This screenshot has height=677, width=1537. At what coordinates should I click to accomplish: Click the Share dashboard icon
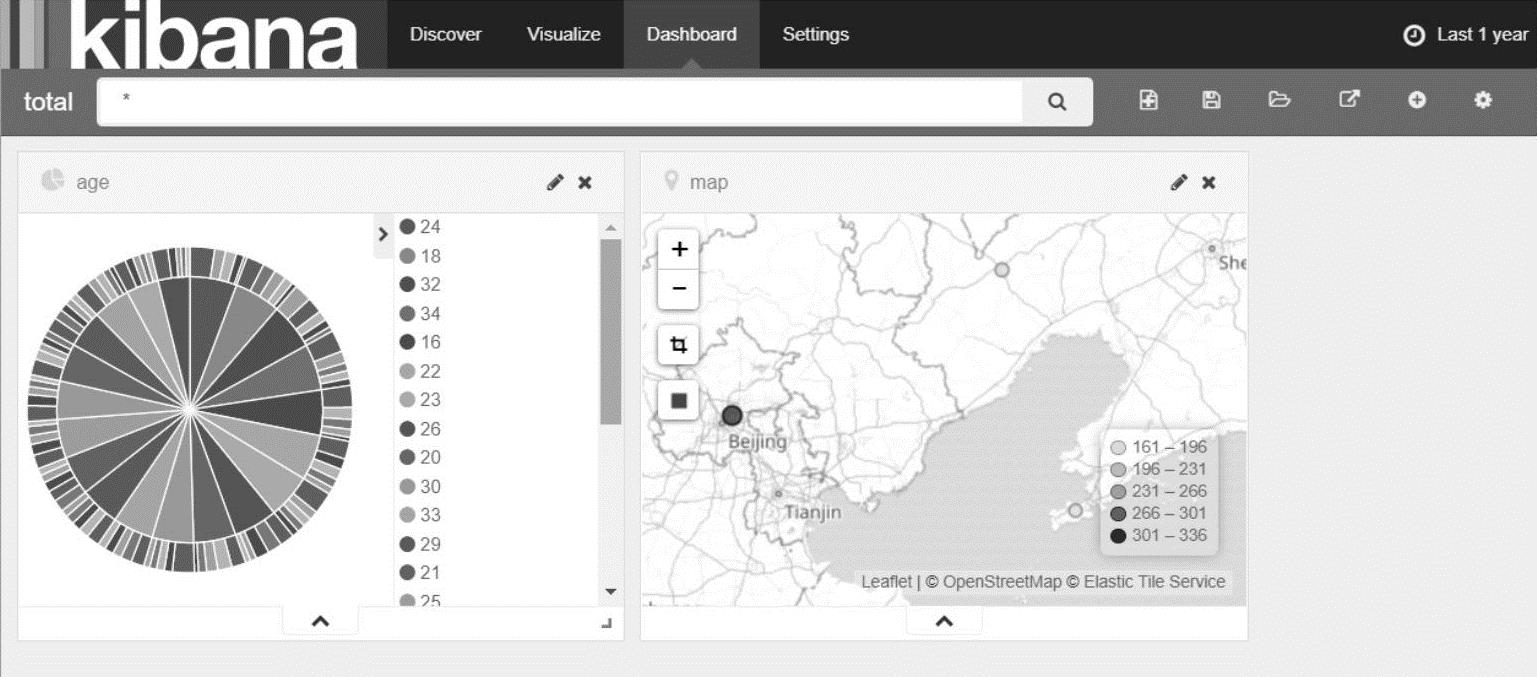1349,100
